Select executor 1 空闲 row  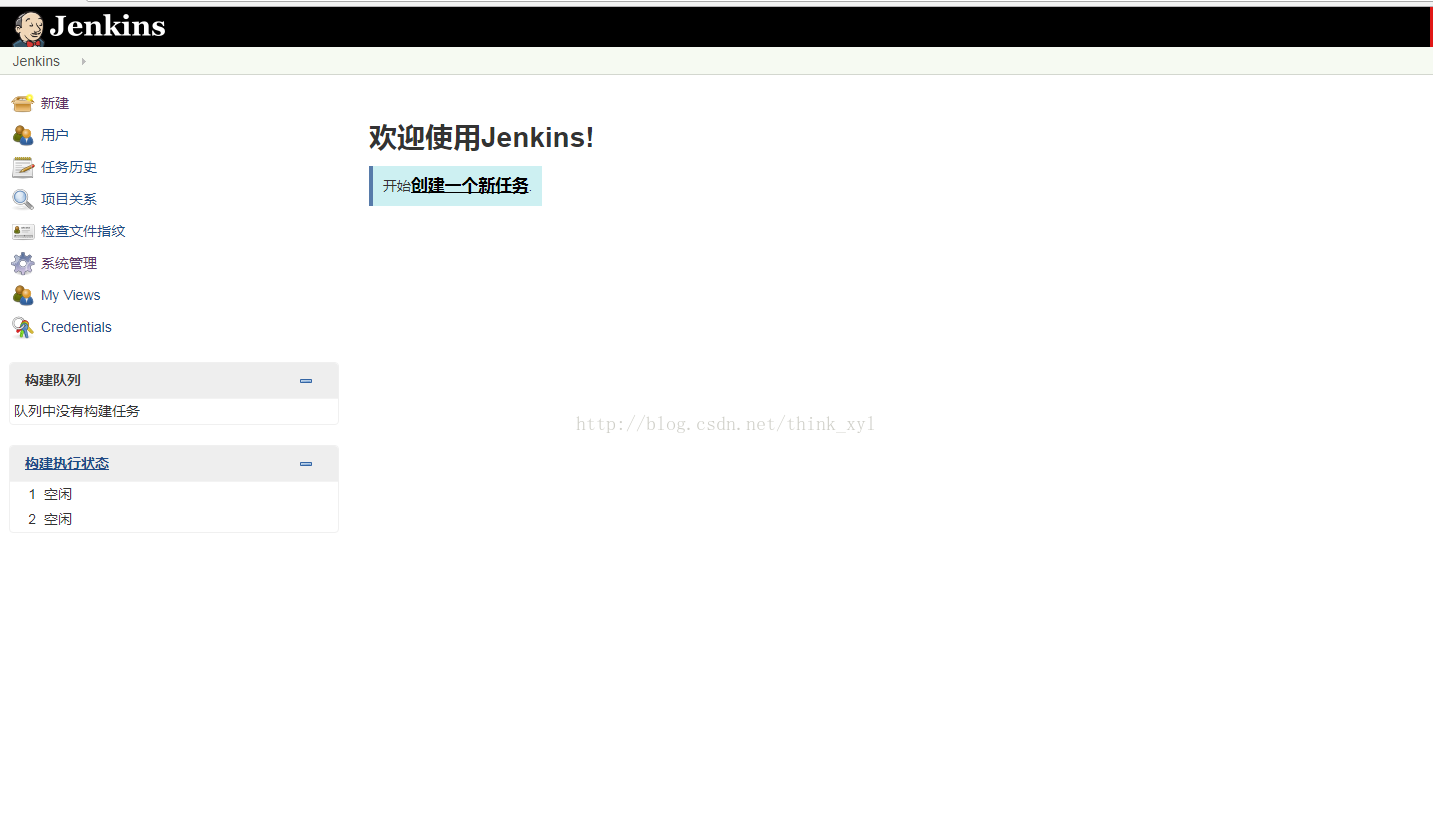[174, 494]
